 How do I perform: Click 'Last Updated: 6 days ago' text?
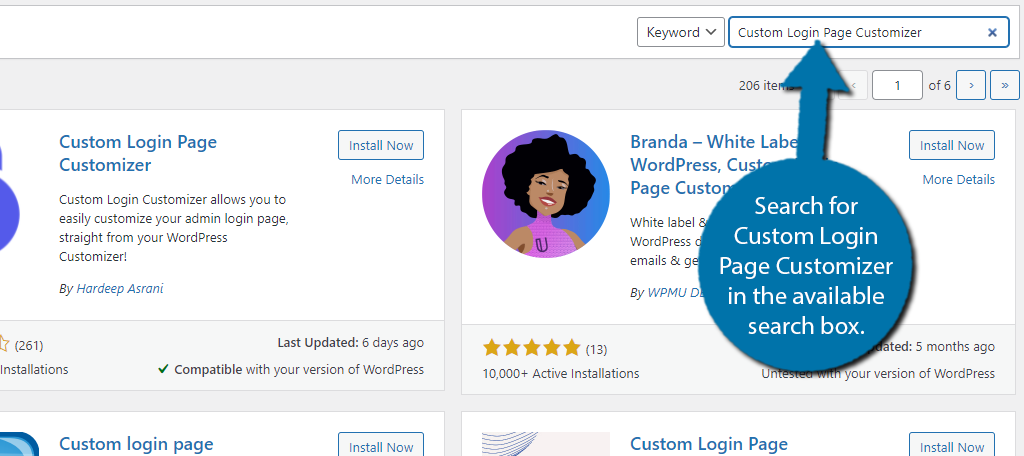point(351,342)
